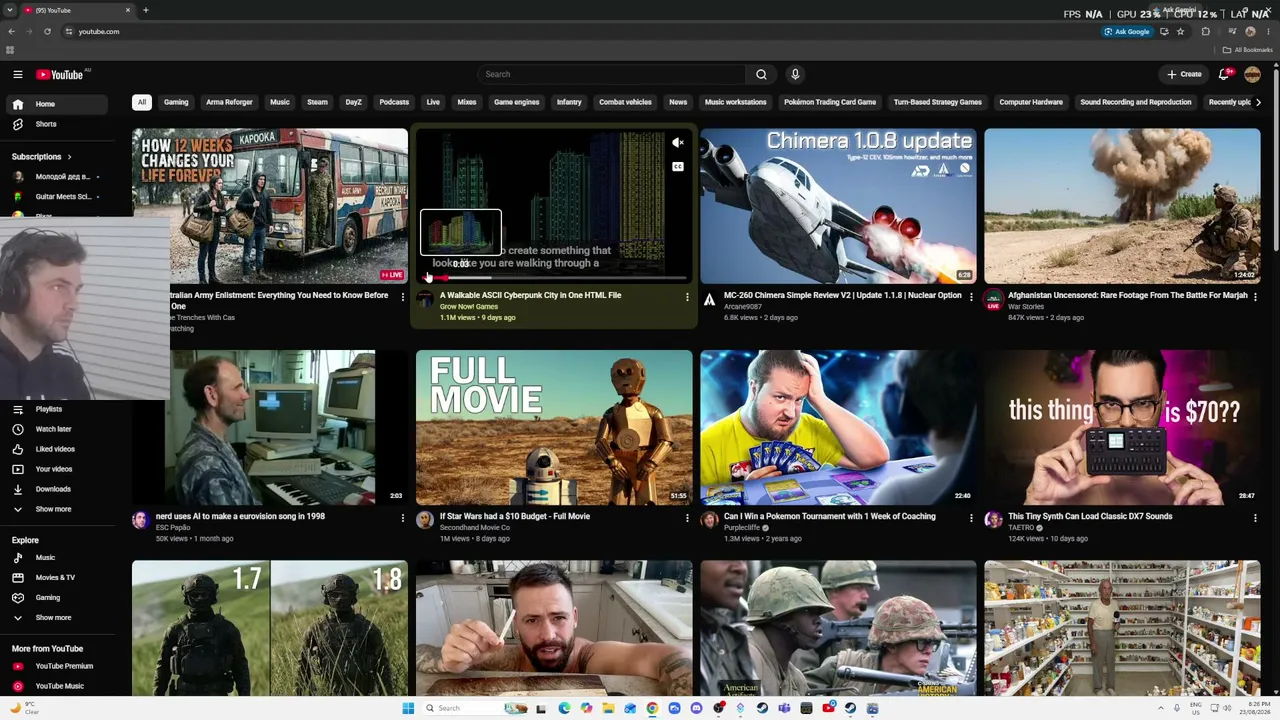The width and height of the screenshot is (1280, 720).
Task: Click the Create button
Action: 1184,74
